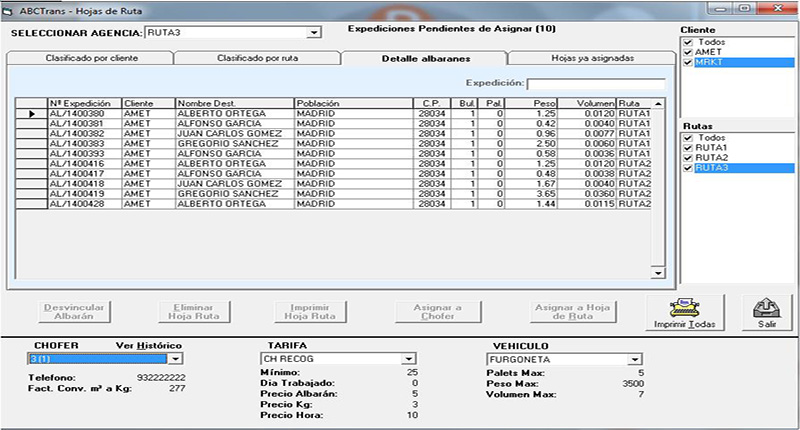
Task: Select expedition AL/1400417 cell
Action: 85,174
